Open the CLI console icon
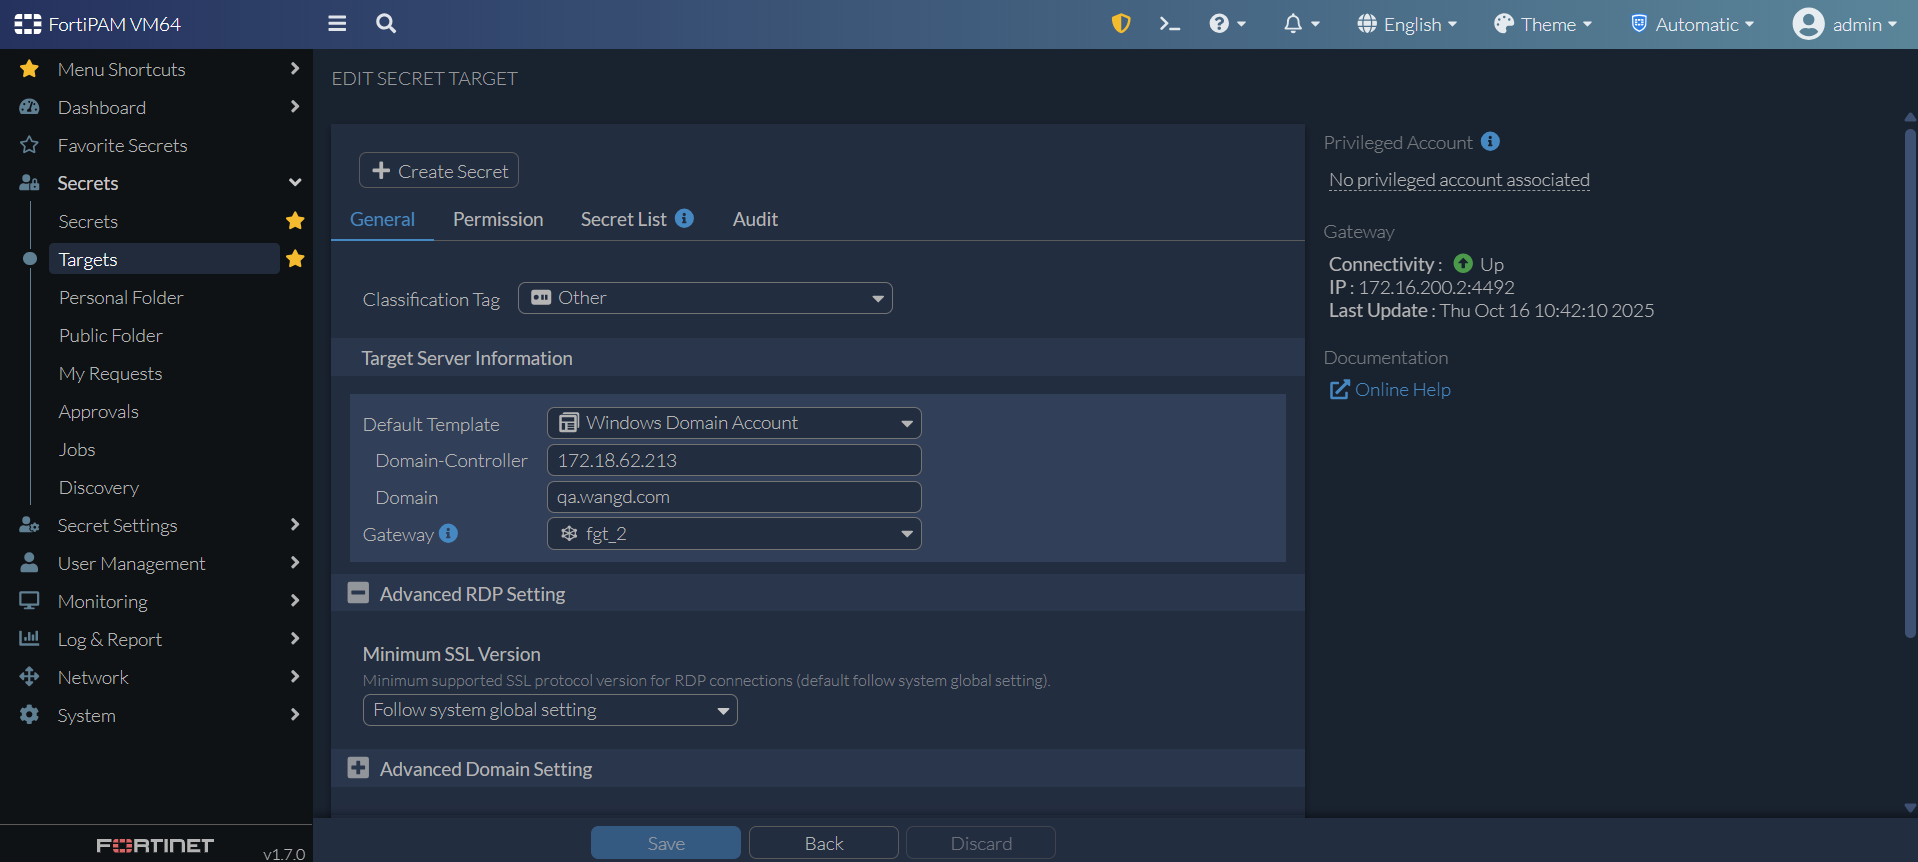The width and height of the screenshot is (1918, 862). pos(1169,24)
